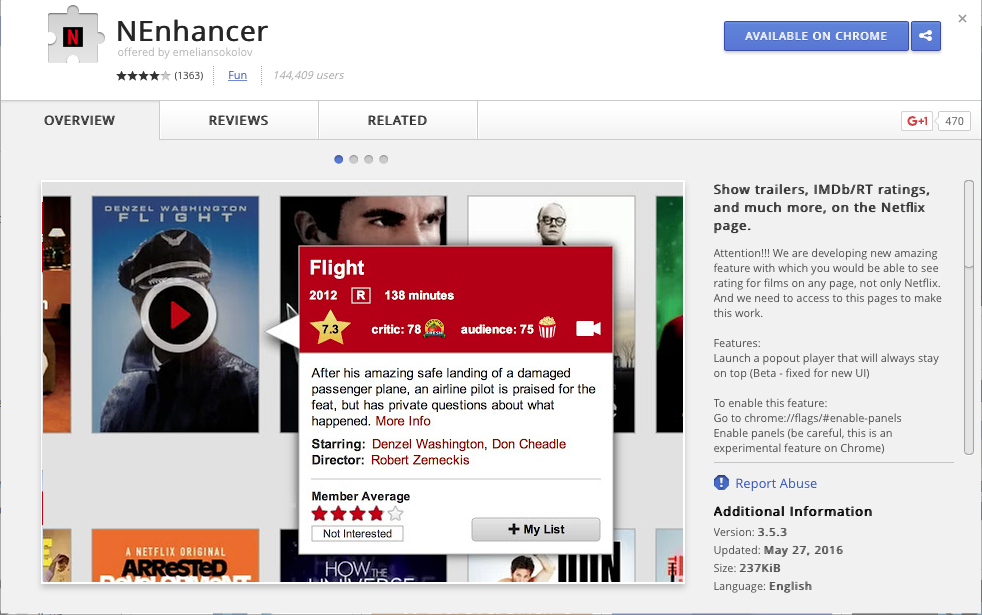
Task: Click the Google +1 button
Action: (x=917, y=121)
